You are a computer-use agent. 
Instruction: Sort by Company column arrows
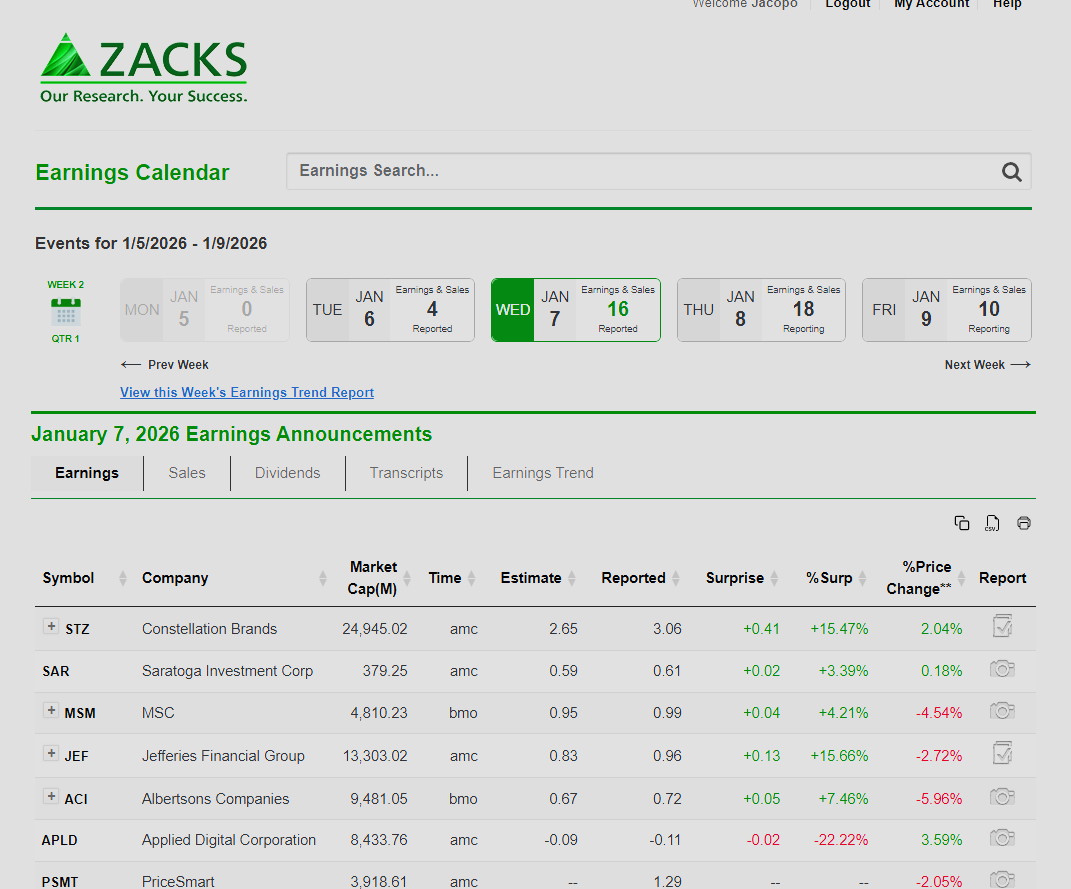tap(322, 578)
